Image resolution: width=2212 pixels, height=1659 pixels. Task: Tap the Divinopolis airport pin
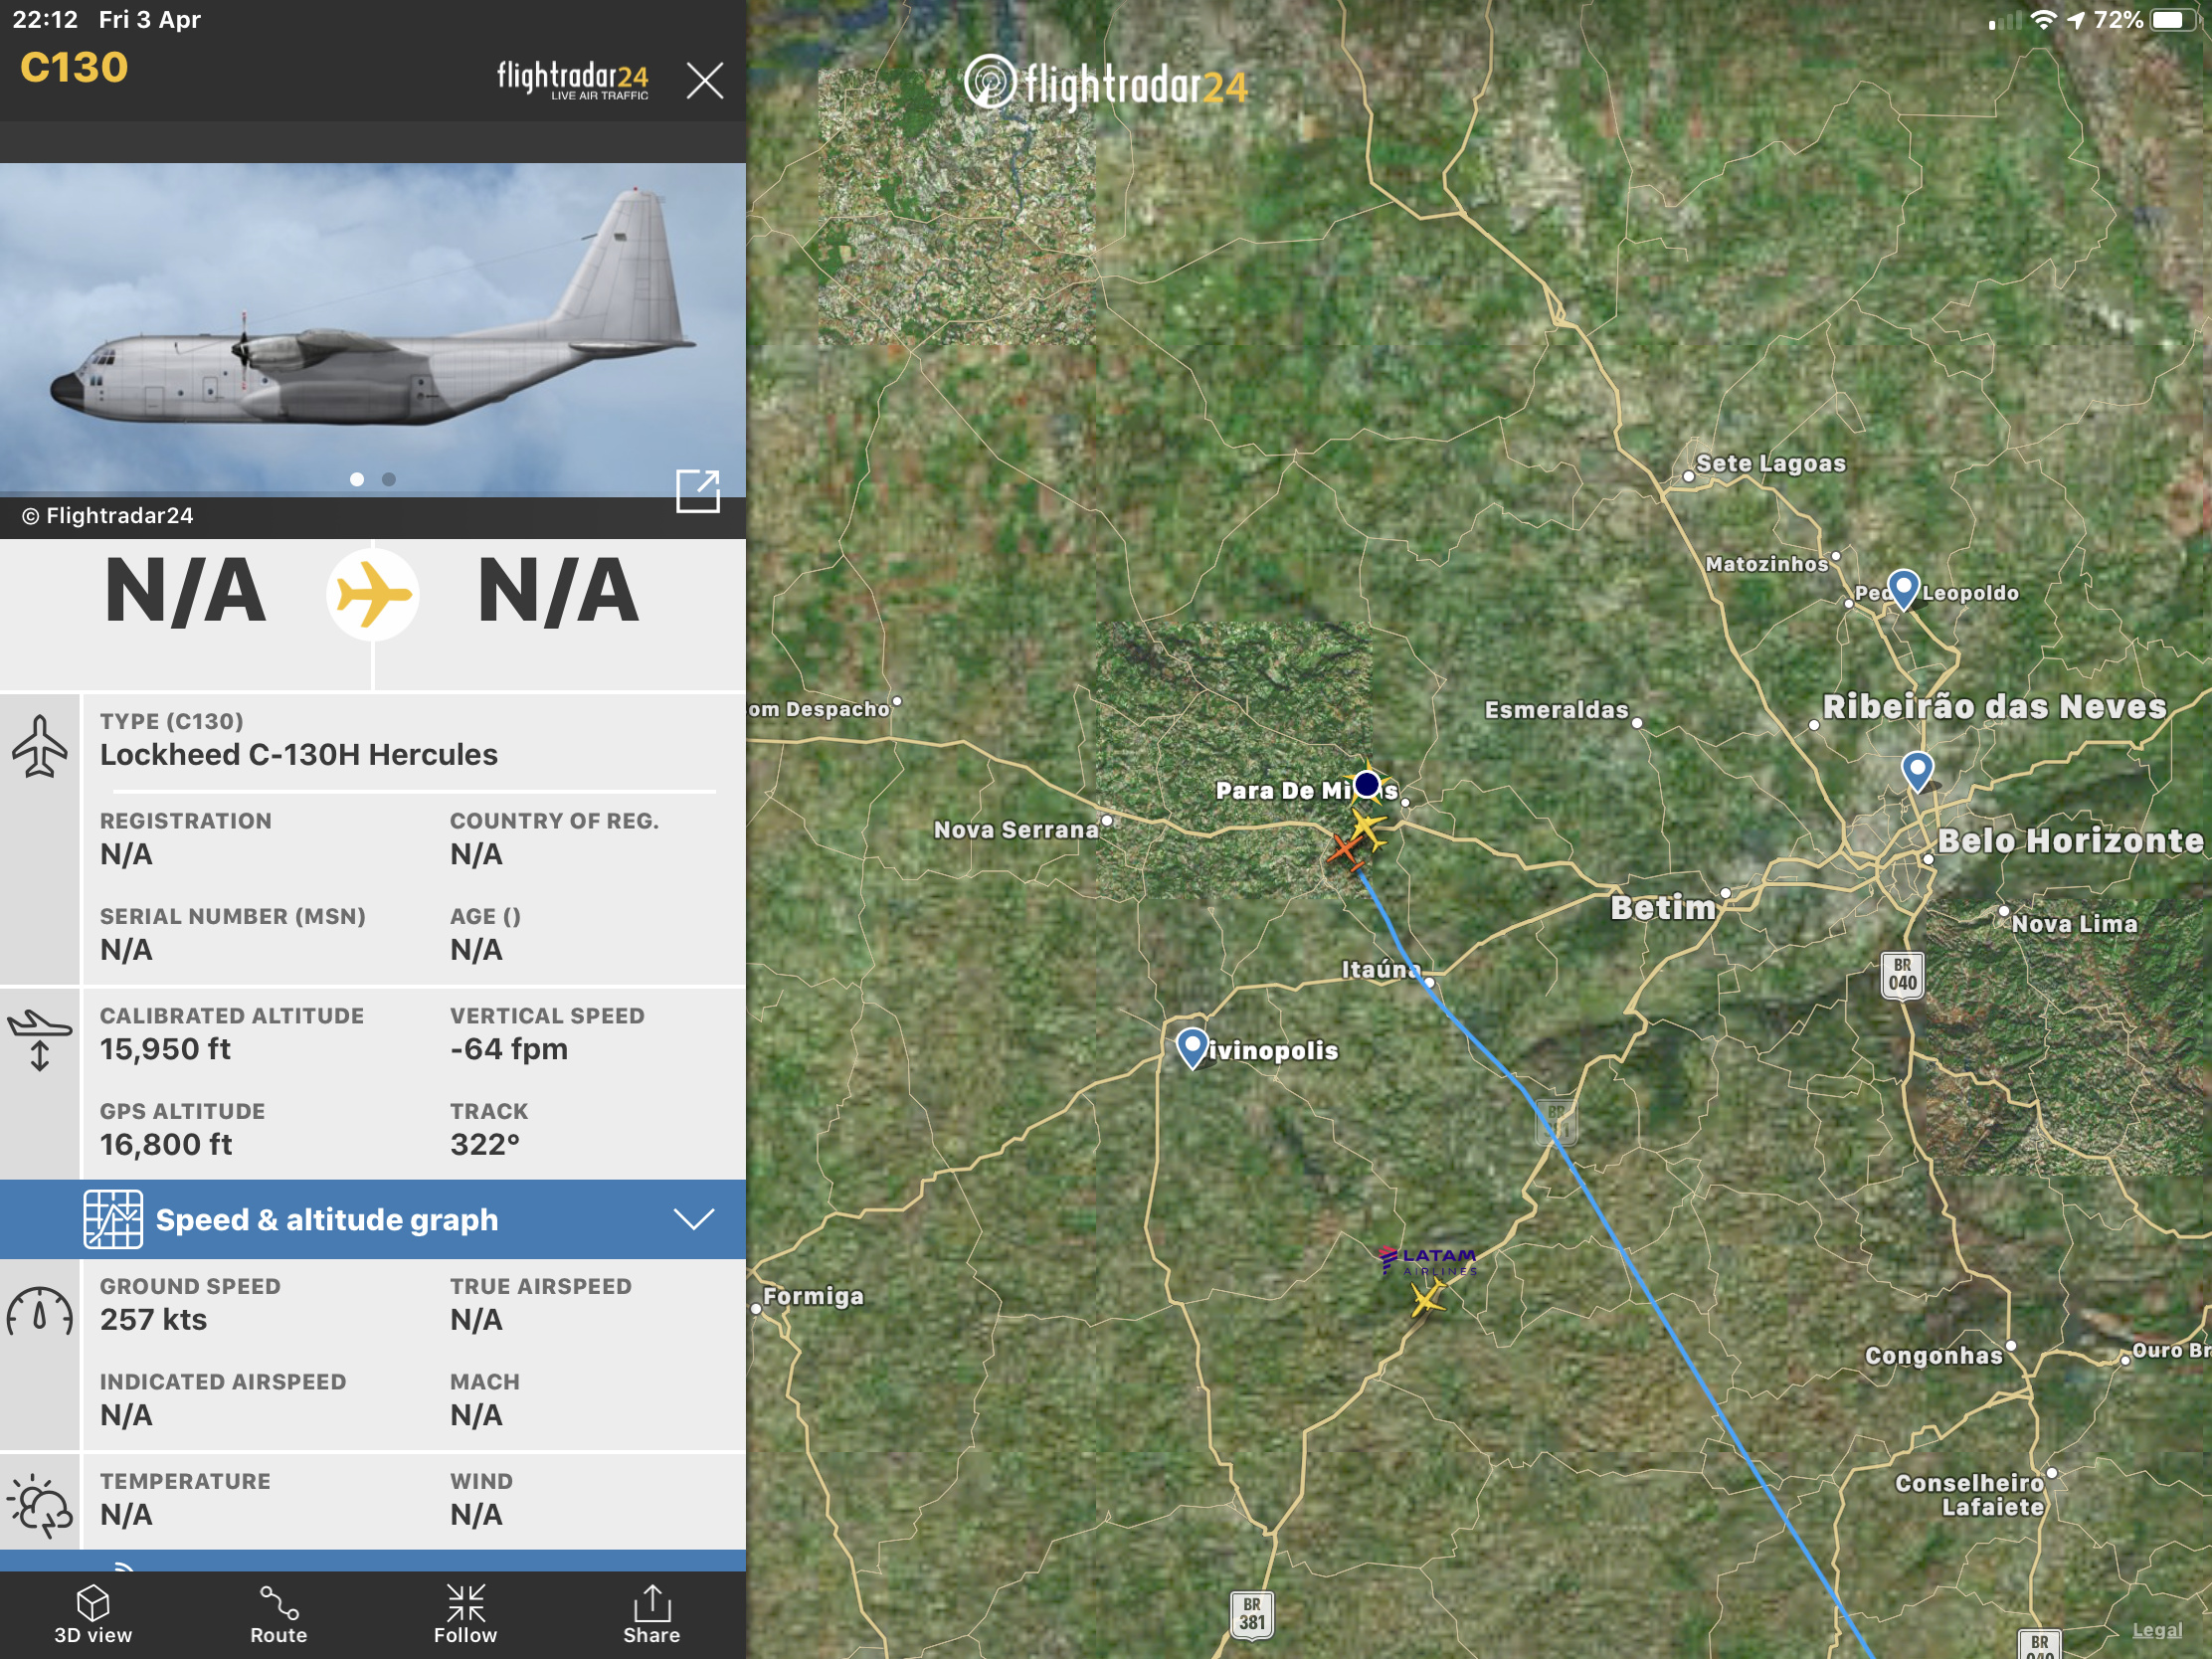pyautogui.click(x=1191, y=1047)
